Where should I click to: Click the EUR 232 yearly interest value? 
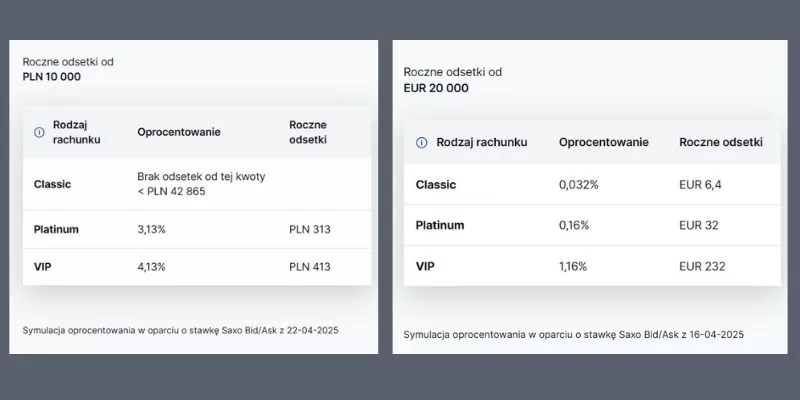[x=702, y=266]
